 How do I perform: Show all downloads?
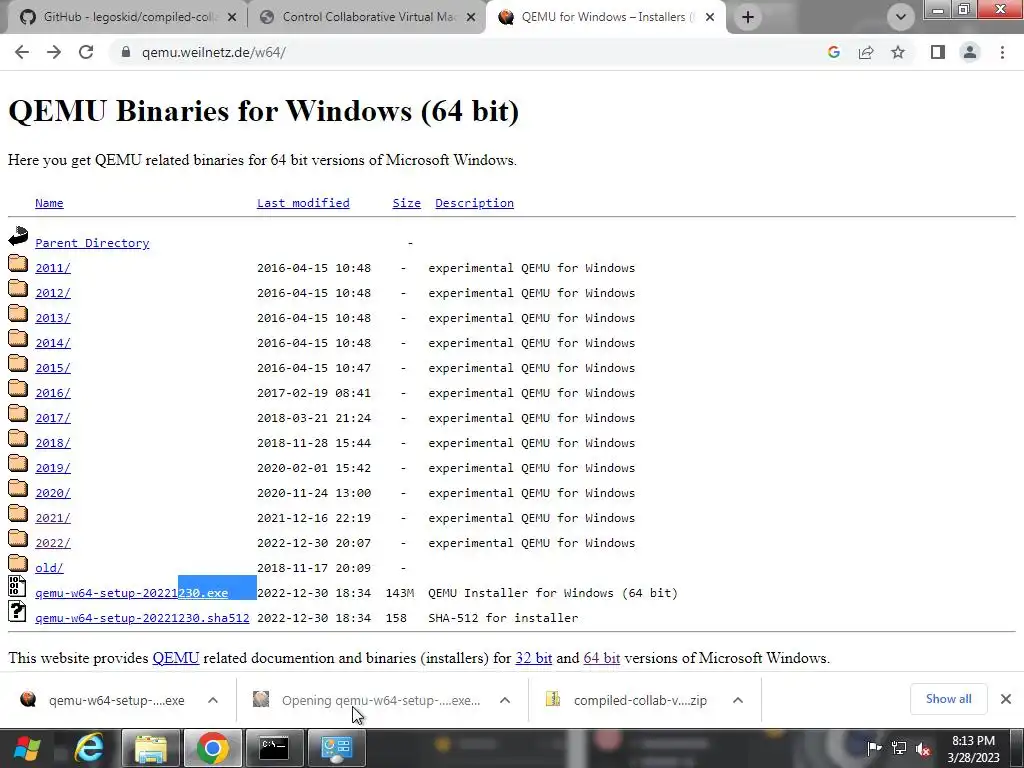(x=948, y=699)
